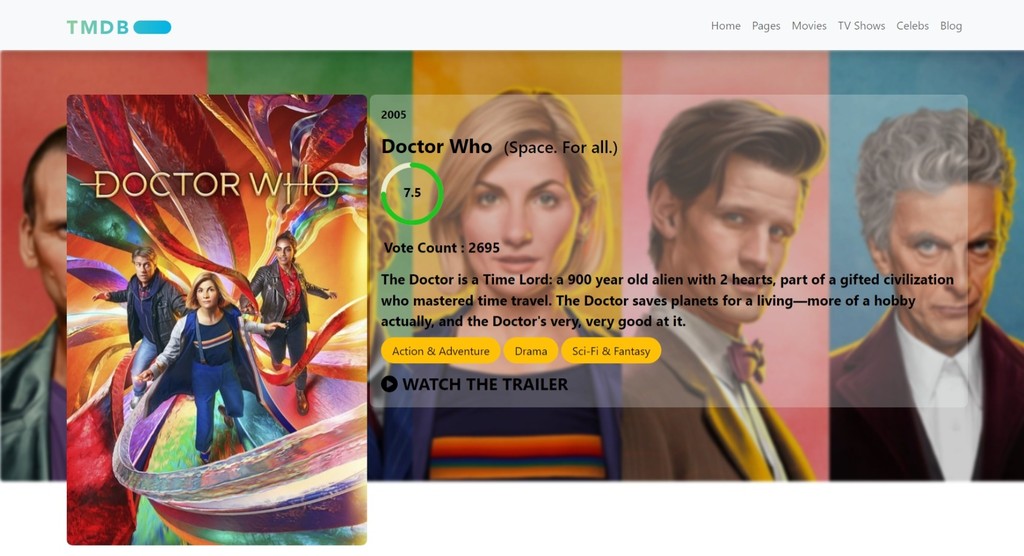Select the Action & Adventure genre tag
Viewport: 1024px width, 556px height.
click(x=441, y=351)
